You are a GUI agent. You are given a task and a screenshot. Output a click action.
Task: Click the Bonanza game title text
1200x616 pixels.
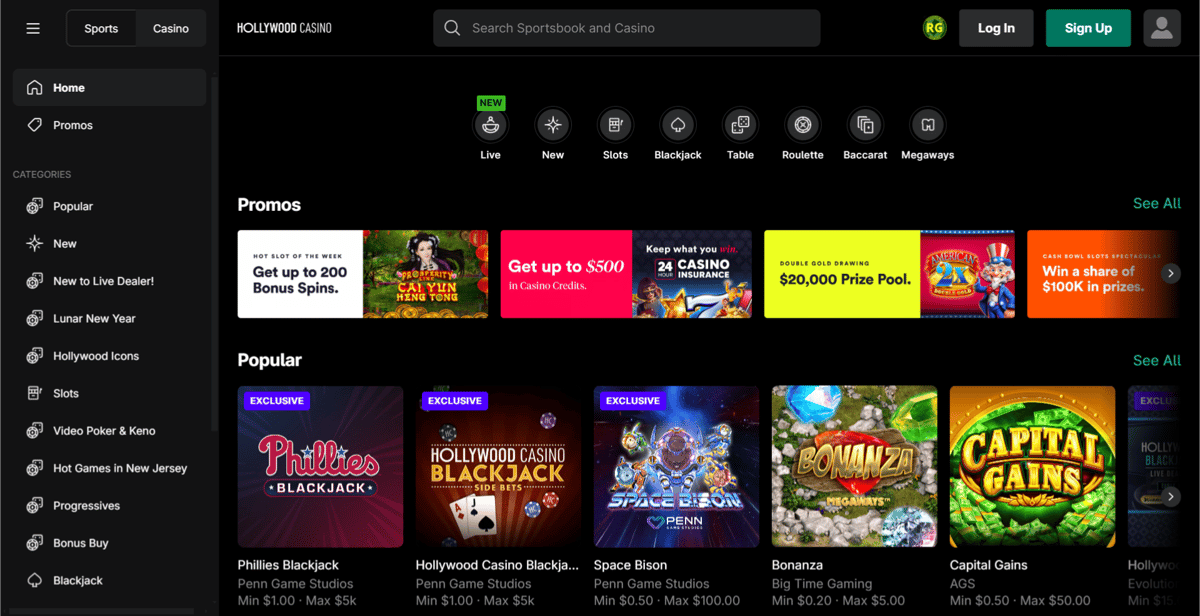coord(797,565)
